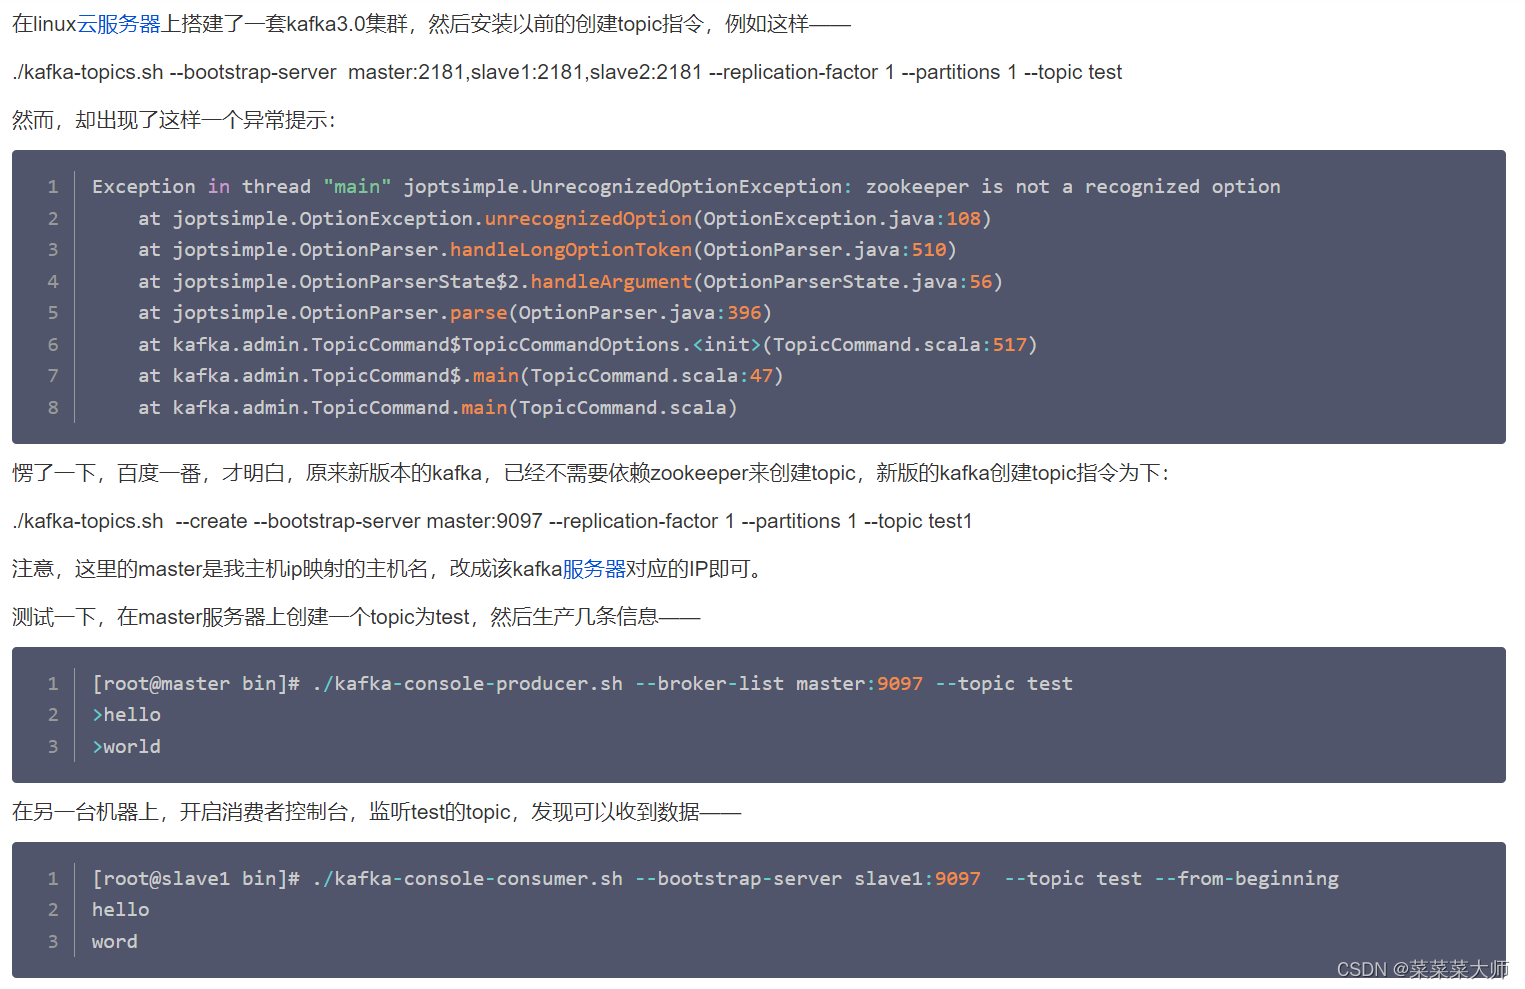Click the '>world' line in the producer block
The width and height of the screenshot is (1525, 989).
126,747
